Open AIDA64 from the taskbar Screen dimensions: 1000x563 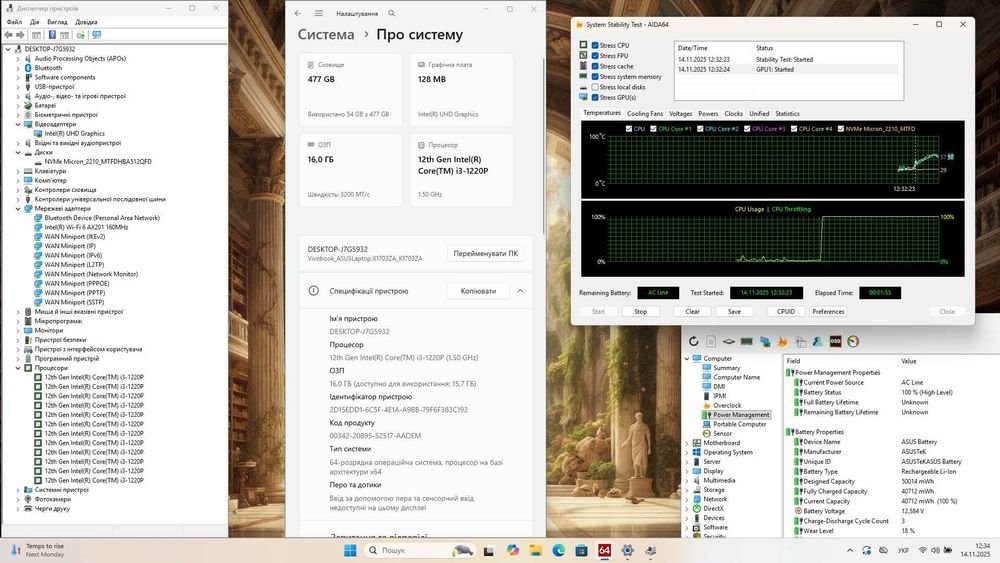[x=605, y=550]
